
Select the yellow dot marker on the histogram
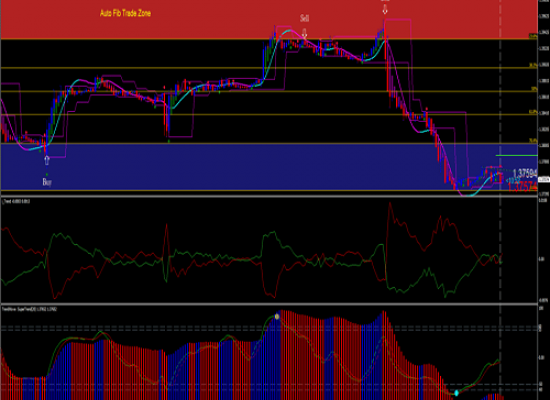point(277,316)
